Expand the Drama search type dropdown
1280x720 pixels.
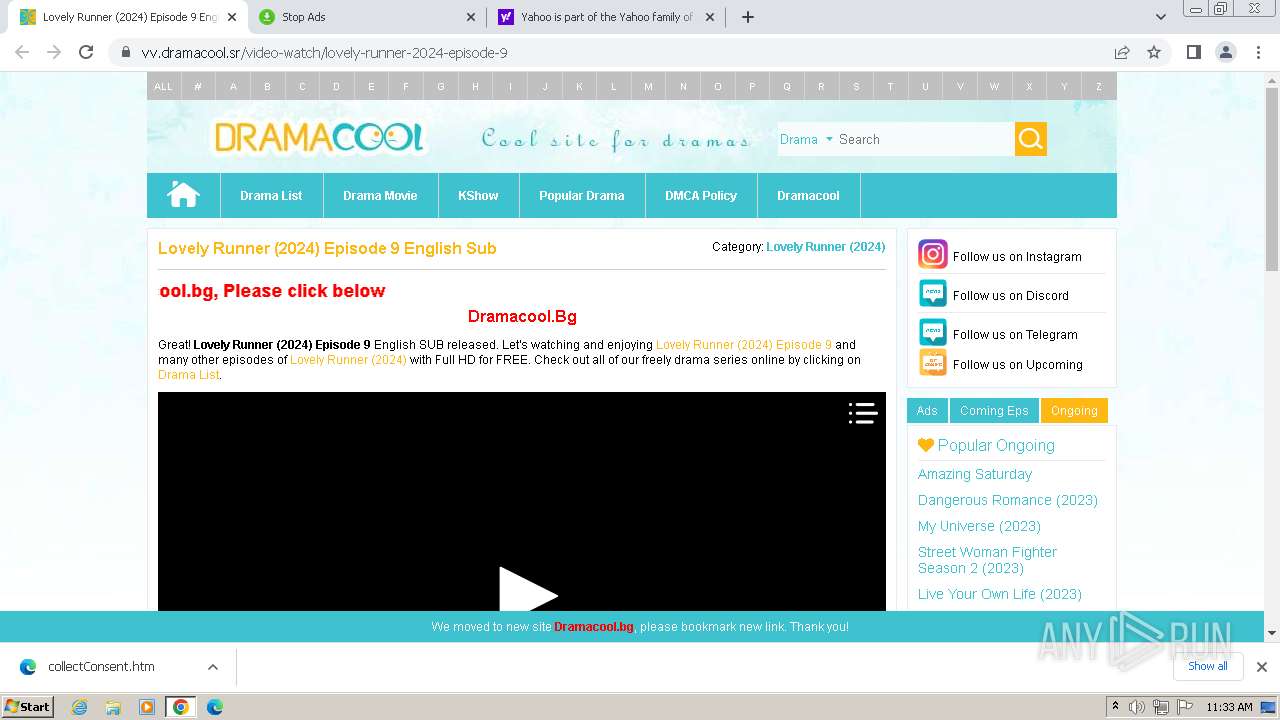pos(806,139)
